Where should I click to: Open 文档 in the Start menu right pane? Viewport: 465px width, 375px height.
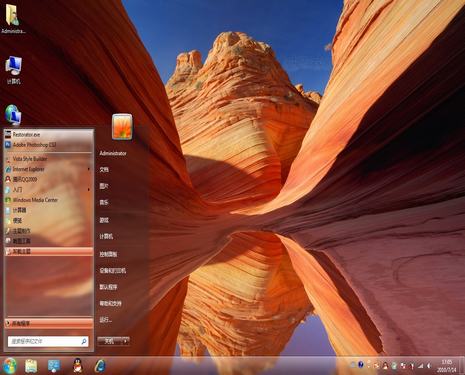(104, 170)
